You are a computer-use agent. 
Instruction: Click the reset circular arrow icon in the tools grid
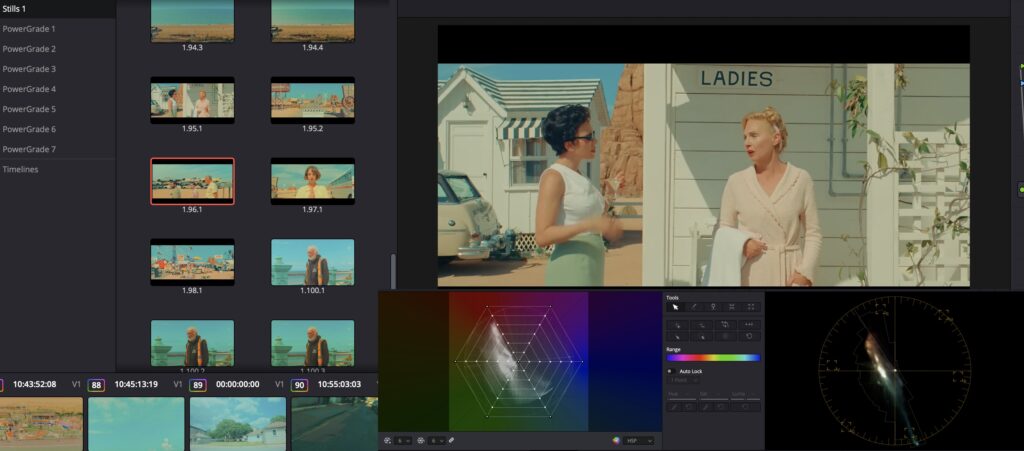(749, 336)
